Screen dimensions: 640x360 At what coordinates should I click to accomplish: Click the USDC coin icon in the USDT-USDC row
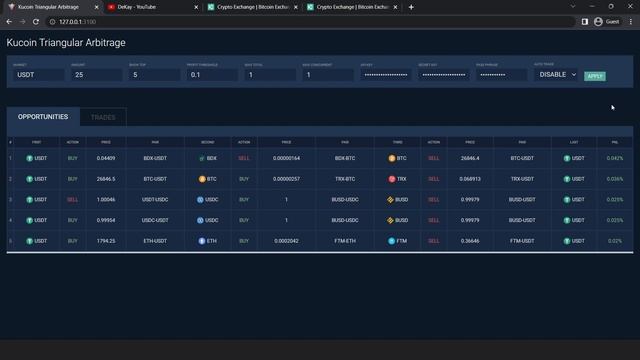tap(200, 200)
